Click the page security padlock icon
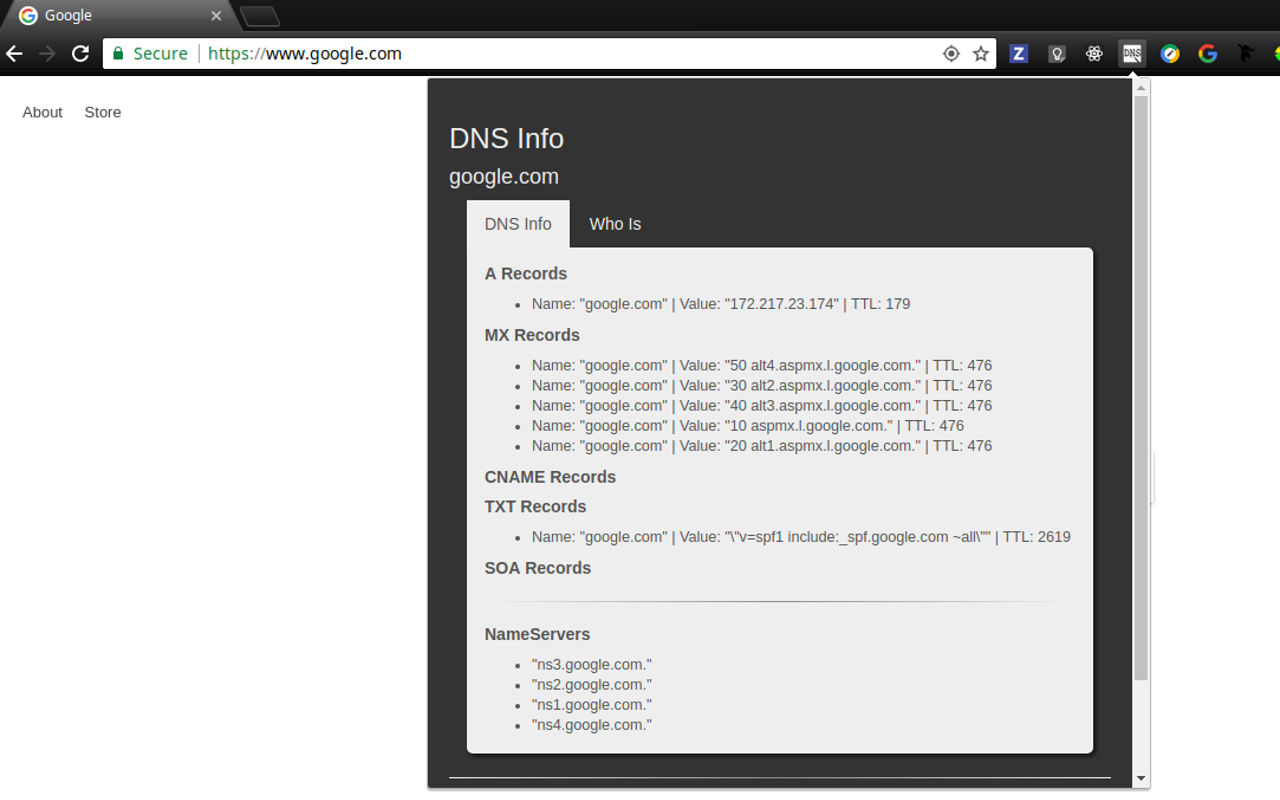 pos(117,53)
